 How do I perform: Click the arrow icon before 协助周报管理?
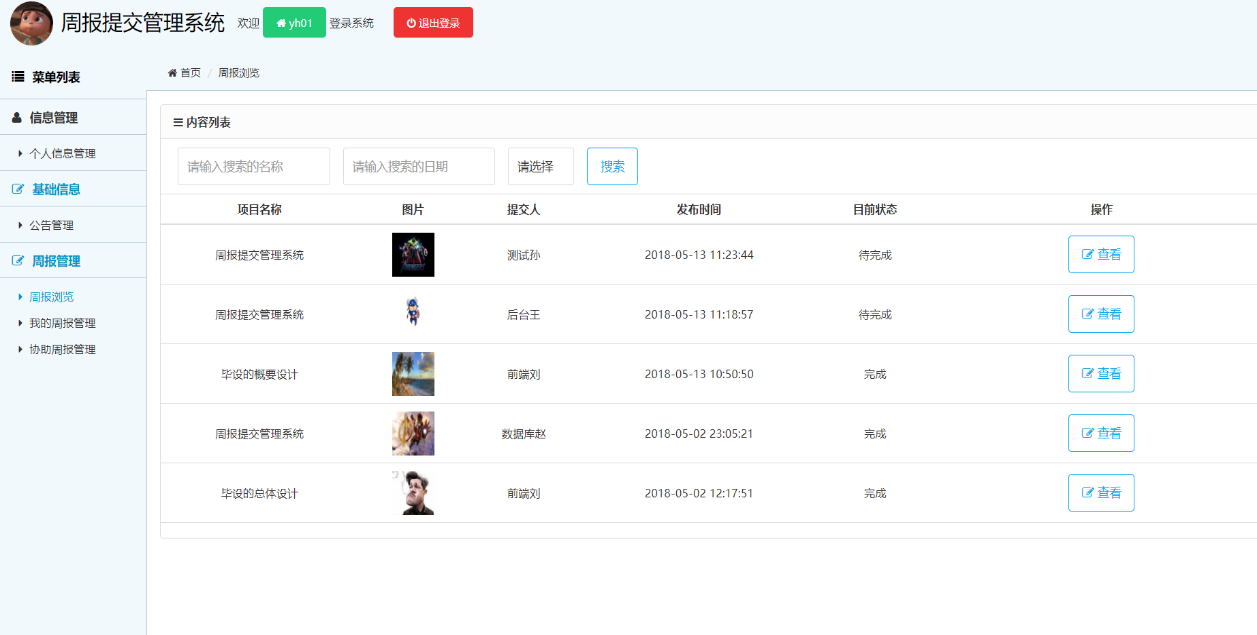point(21,349)
